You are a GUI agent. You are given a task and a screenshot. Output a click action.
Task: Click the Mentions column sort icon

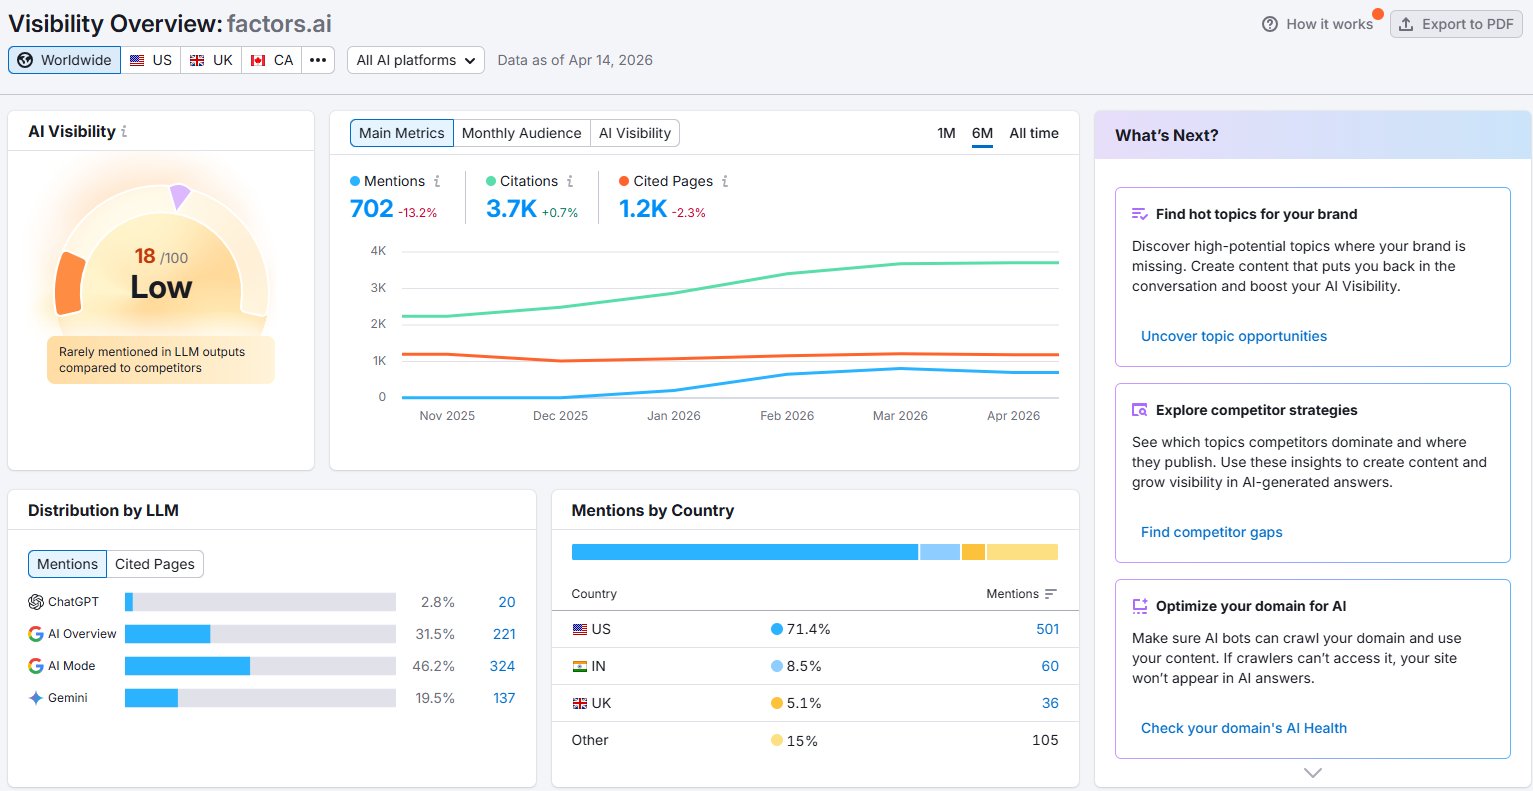[x=1051, y=594]
